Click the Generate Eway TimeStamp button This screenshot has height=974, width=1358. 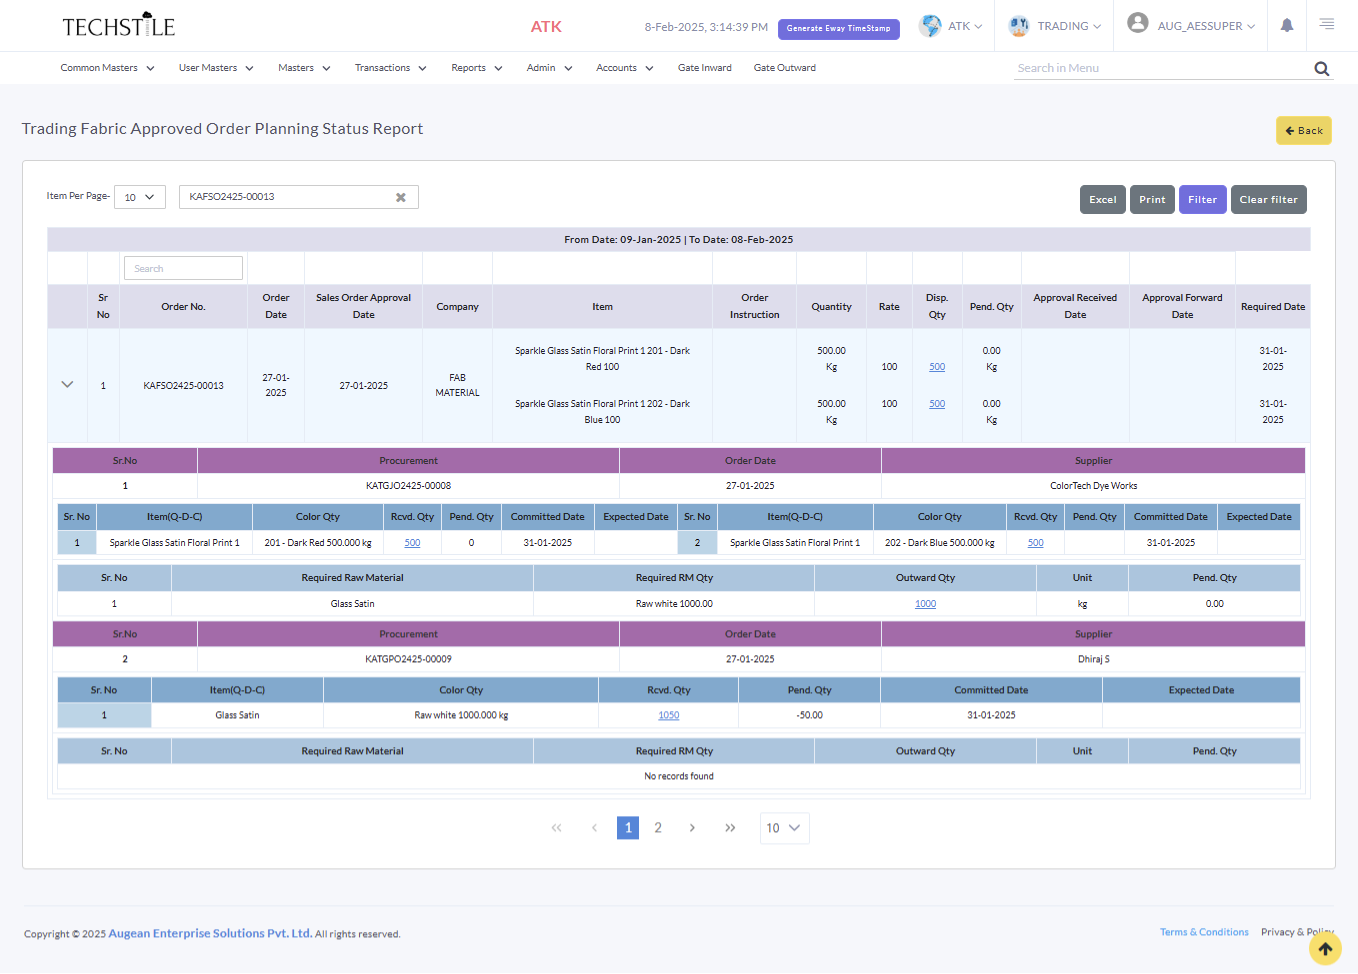pyautogui.click(x=838, y=29)
